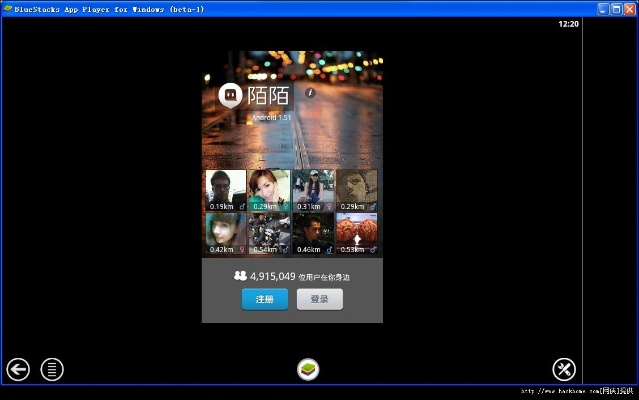Click the 4,915,049 nearby users count text

272,275
